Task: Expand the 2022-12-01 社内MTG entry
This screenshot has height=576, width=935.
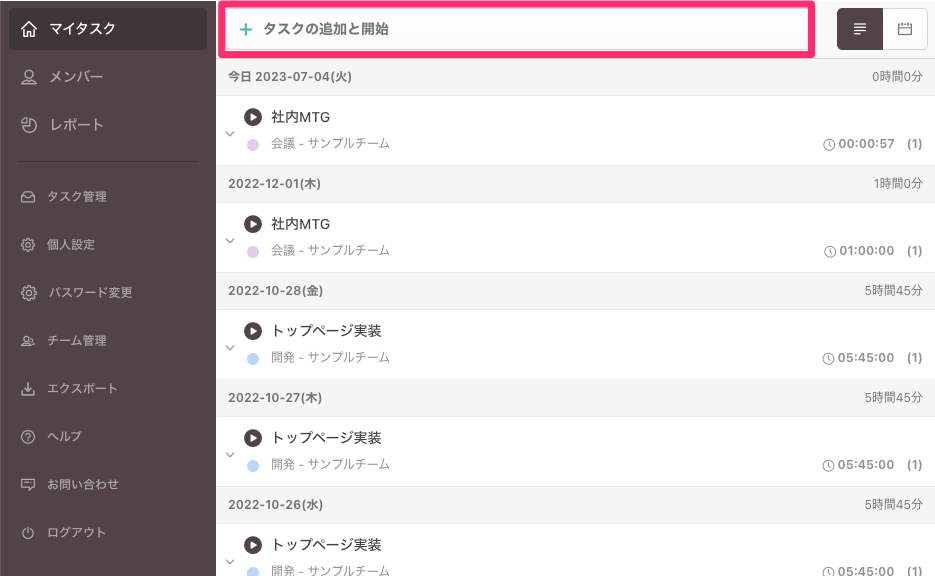Action: (x=230, y=240)
